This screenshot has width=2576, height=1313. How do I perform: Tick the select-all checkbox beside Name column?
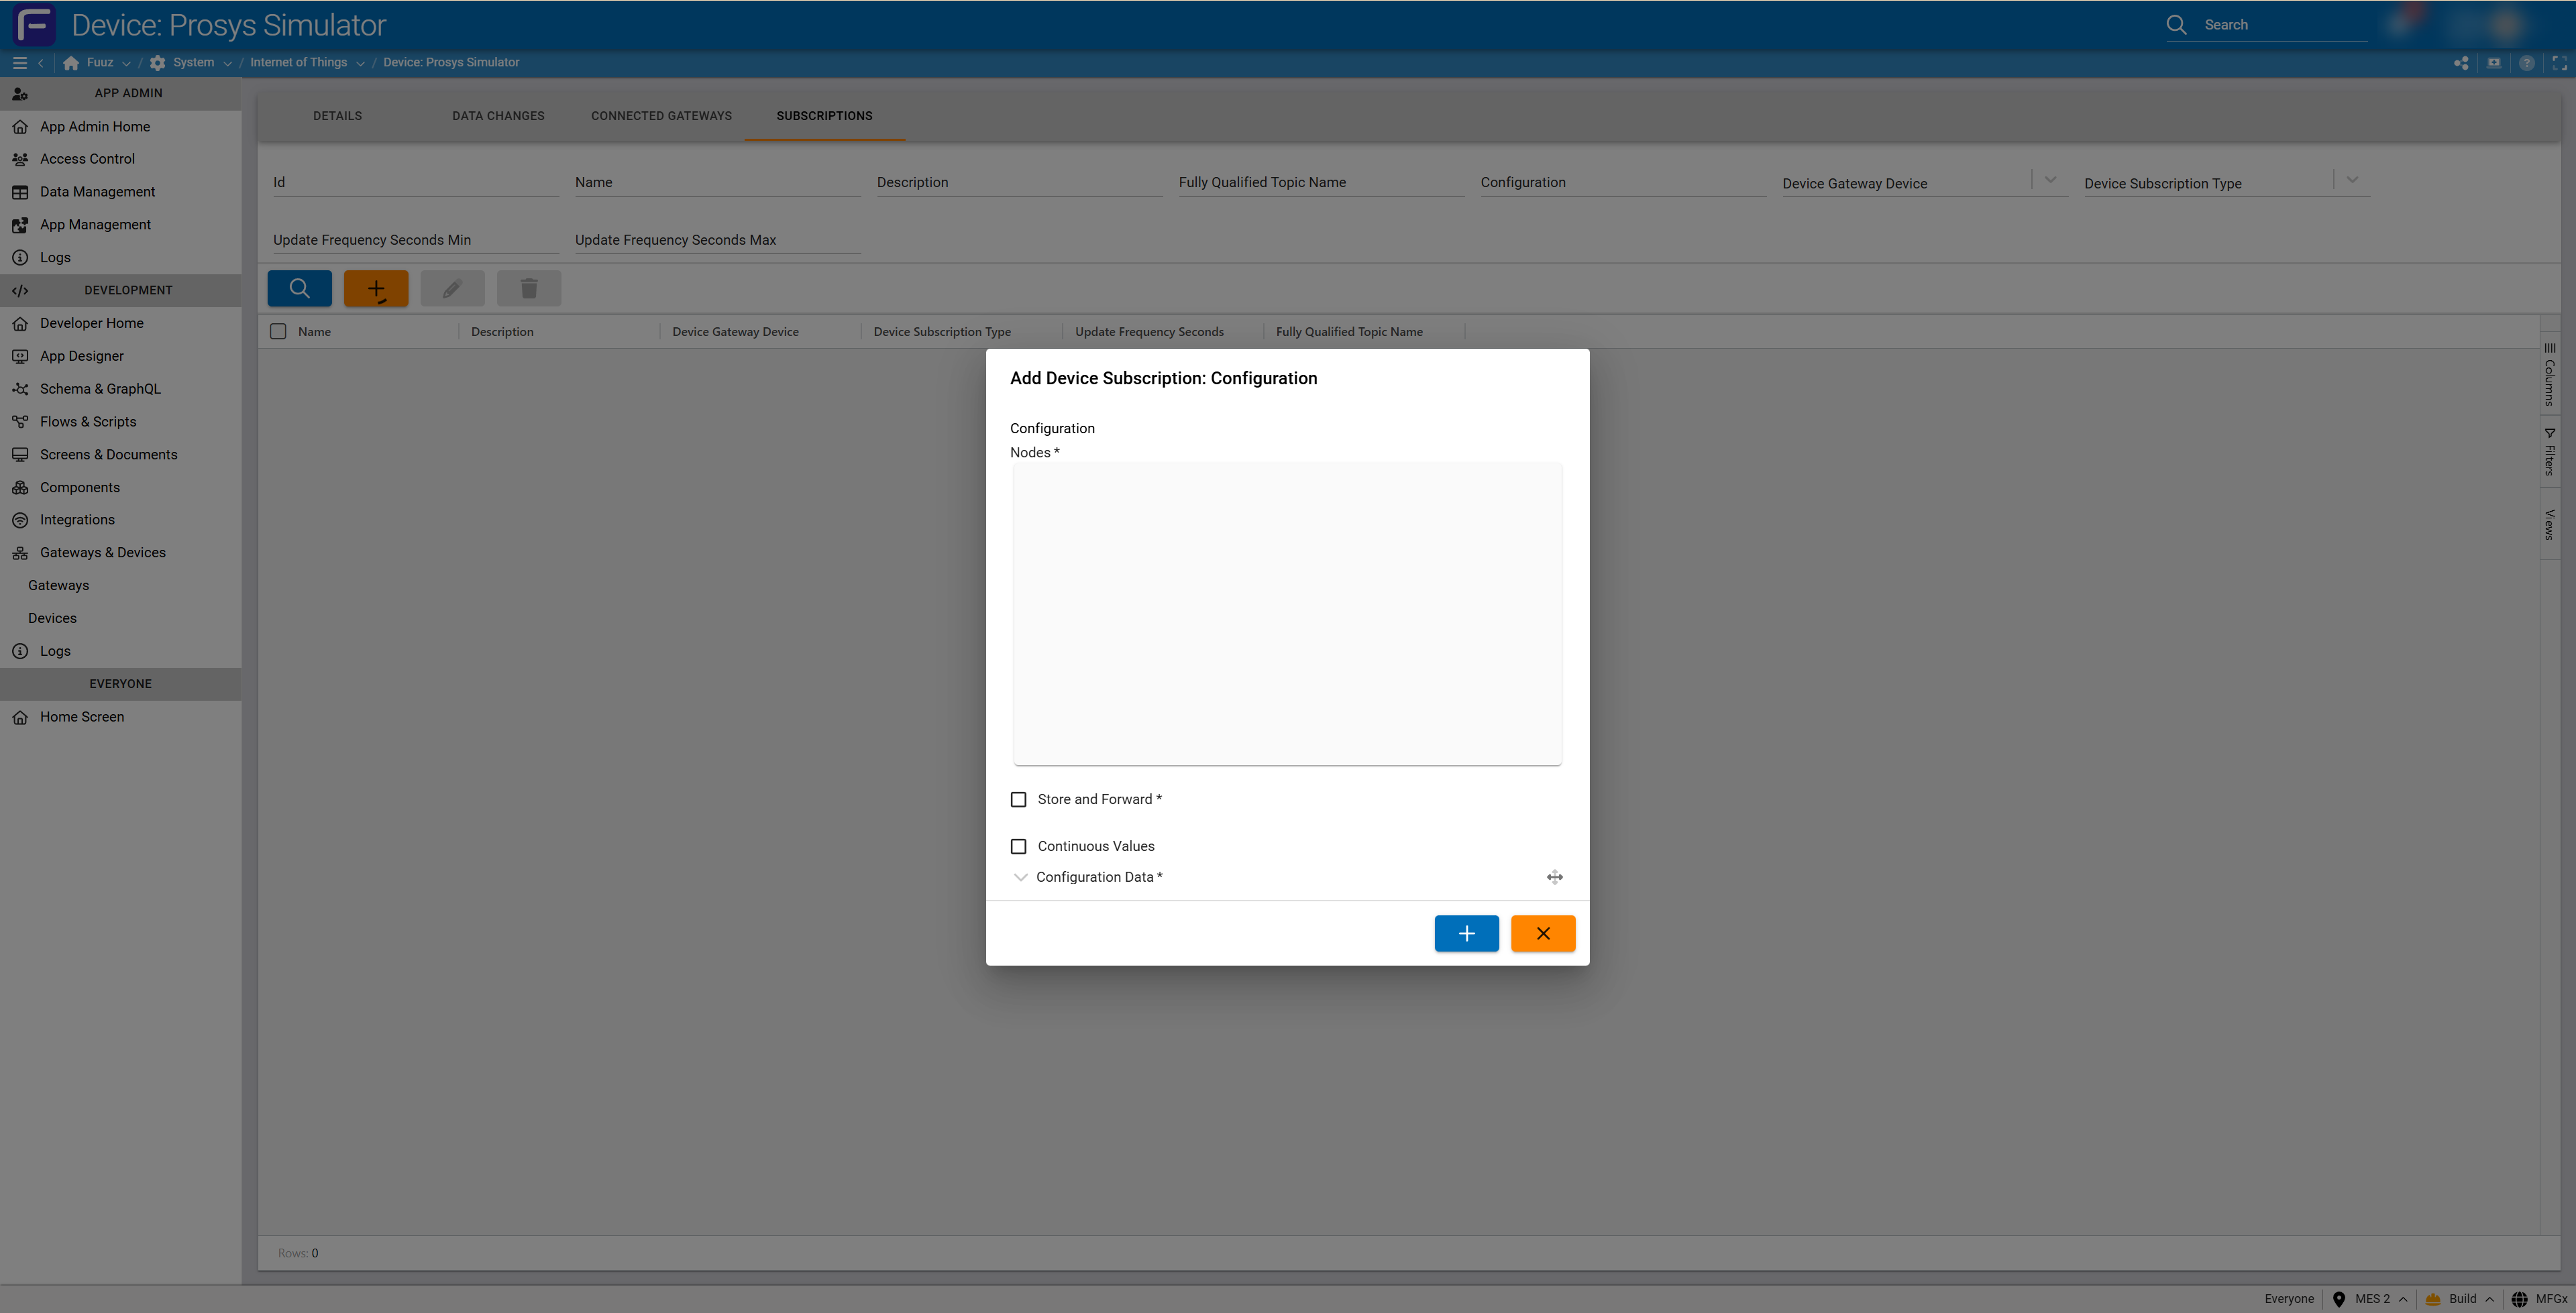(x=278, y=331)
